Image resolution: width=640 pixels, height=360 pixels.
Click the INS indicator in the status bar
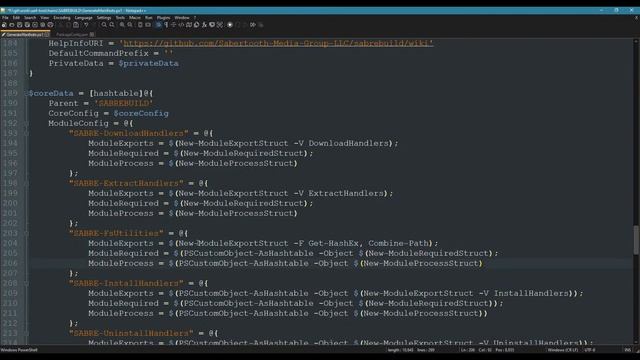(627, 350)
